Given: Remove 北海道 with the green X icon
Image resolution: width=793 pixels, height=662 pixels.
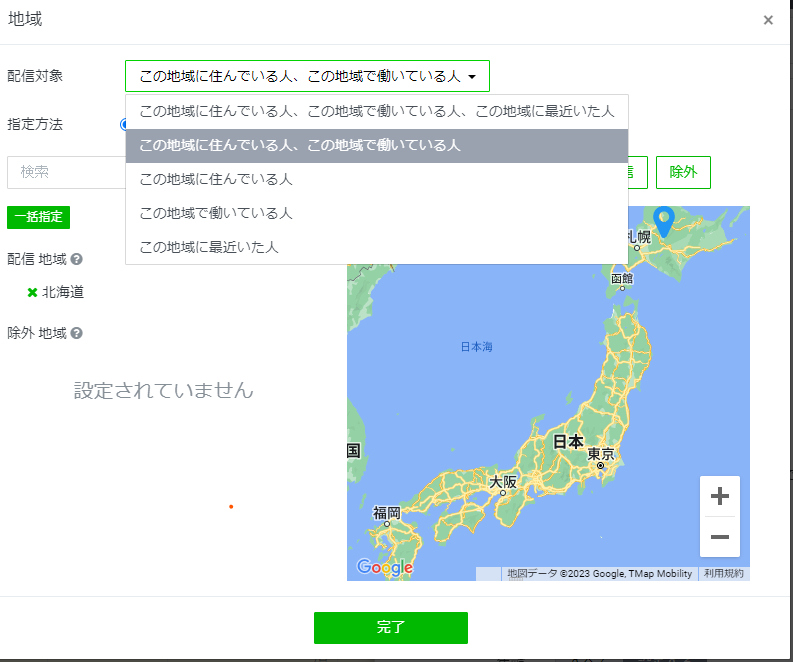Looking at the screenshot, I should tap(32, 292).
